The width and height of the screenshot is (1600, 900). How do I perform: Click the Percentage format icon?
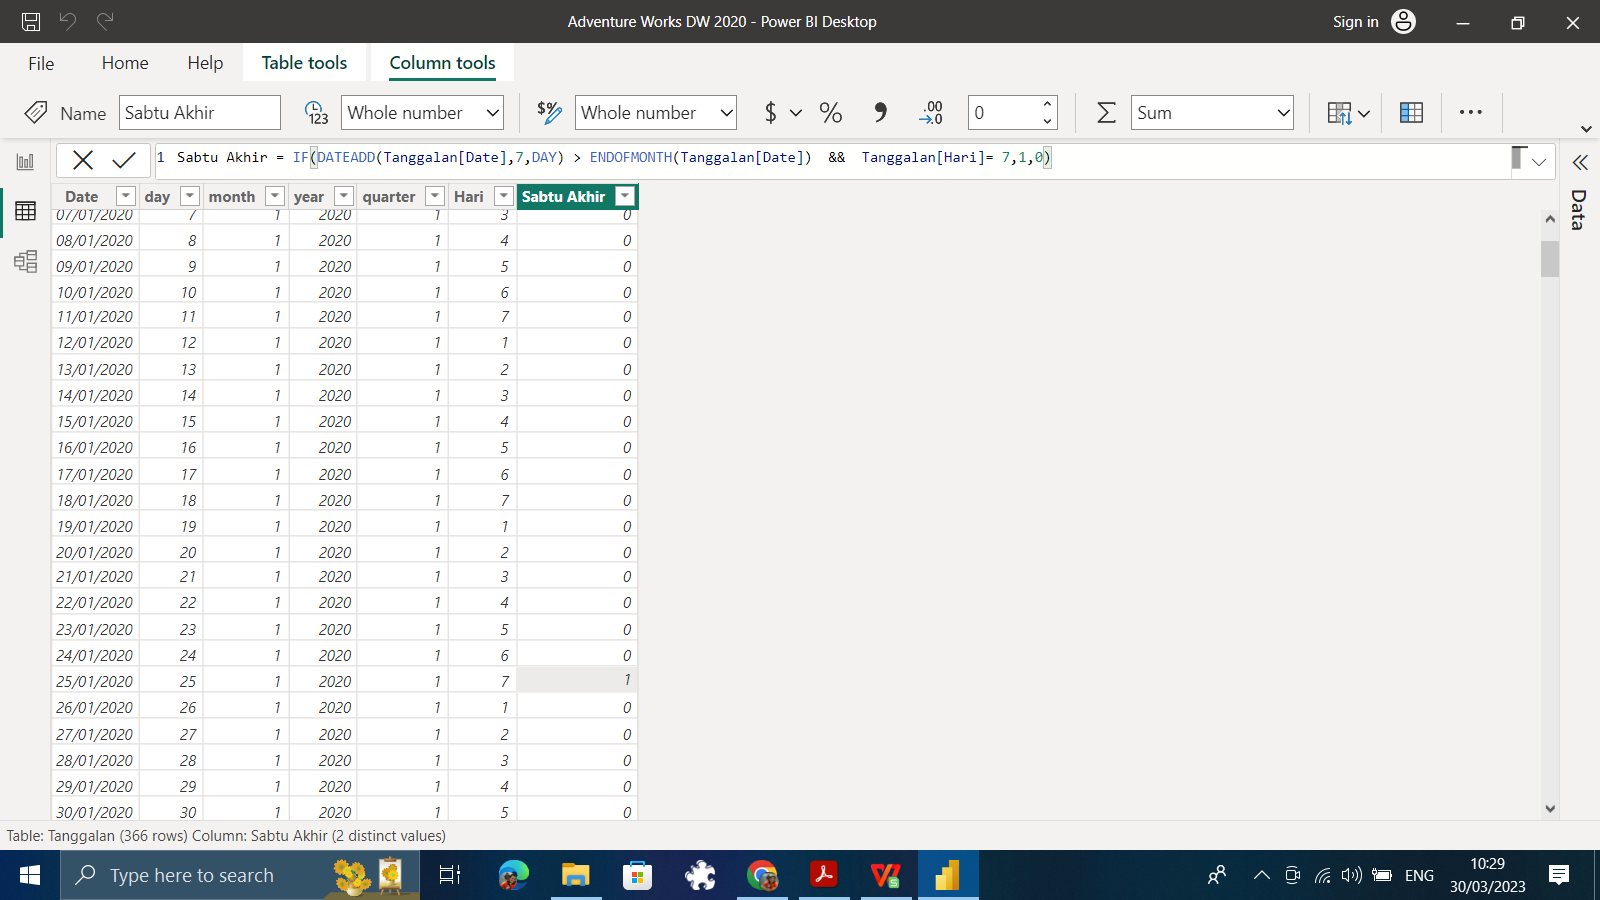click(x=830, y=112)
